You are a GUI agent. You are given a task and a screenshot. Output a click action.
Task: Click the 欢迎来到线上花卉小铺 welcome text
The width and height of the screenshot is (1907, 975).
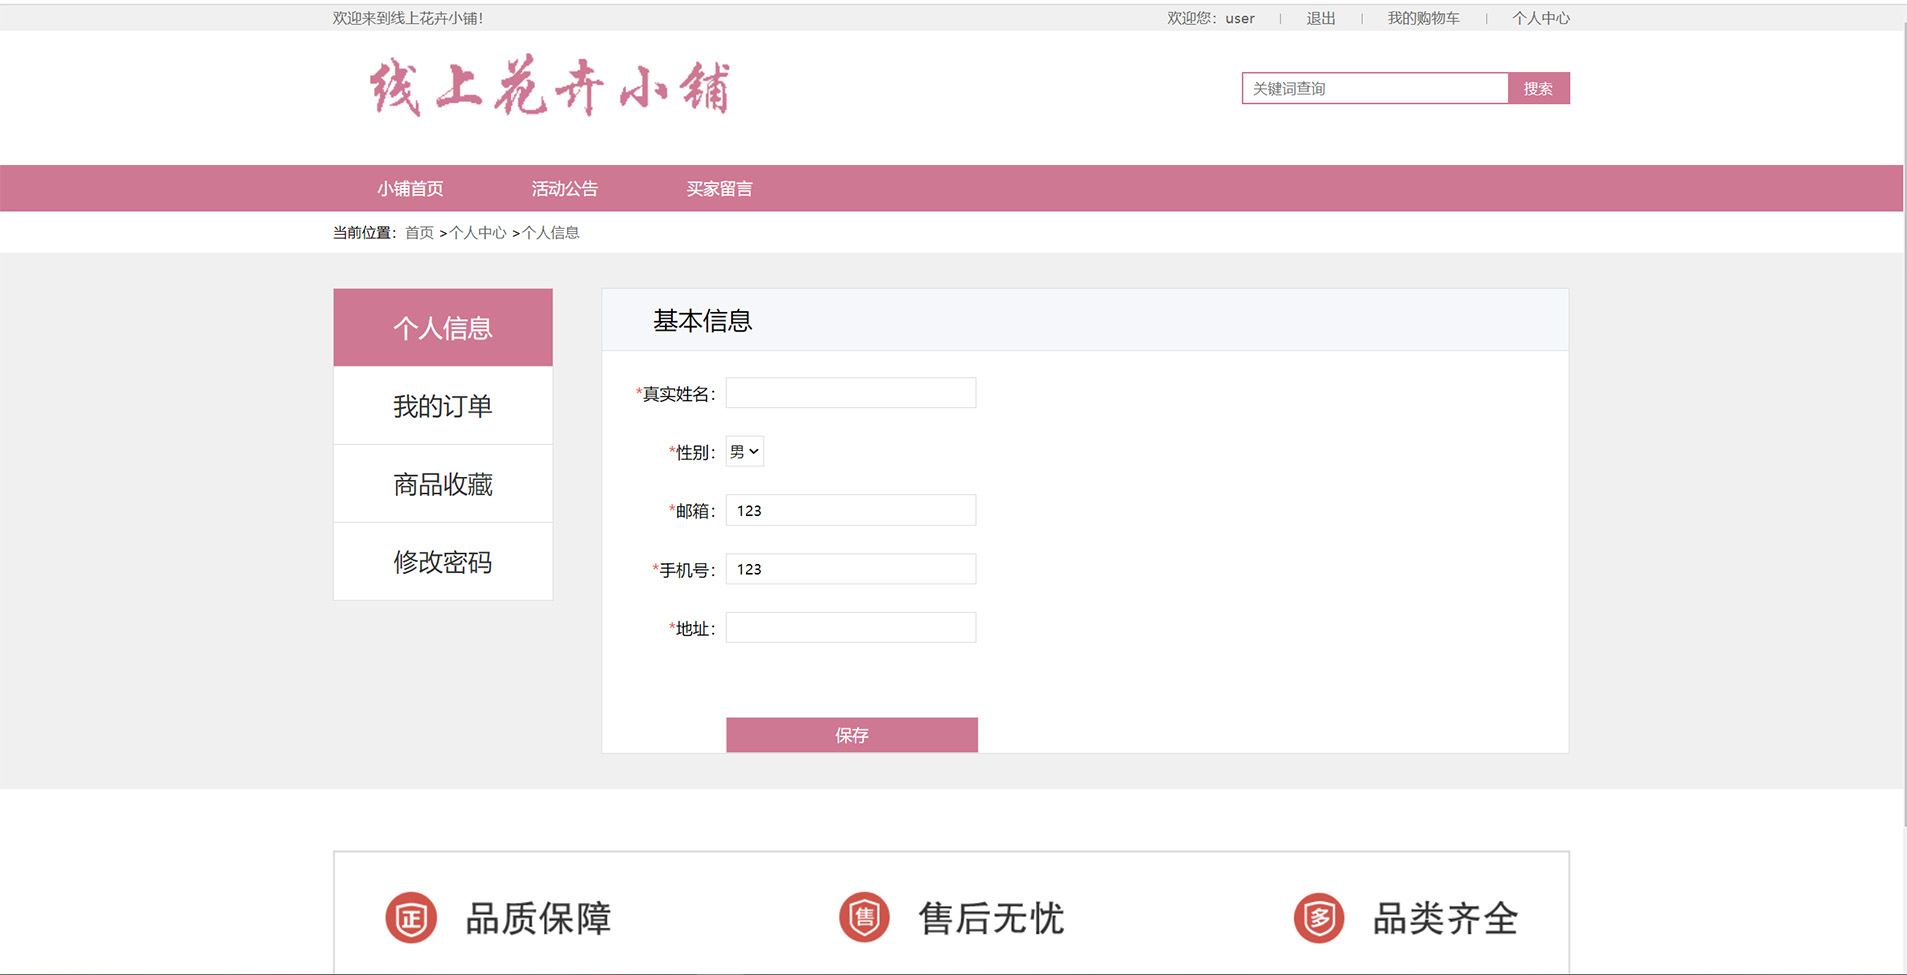408,18
